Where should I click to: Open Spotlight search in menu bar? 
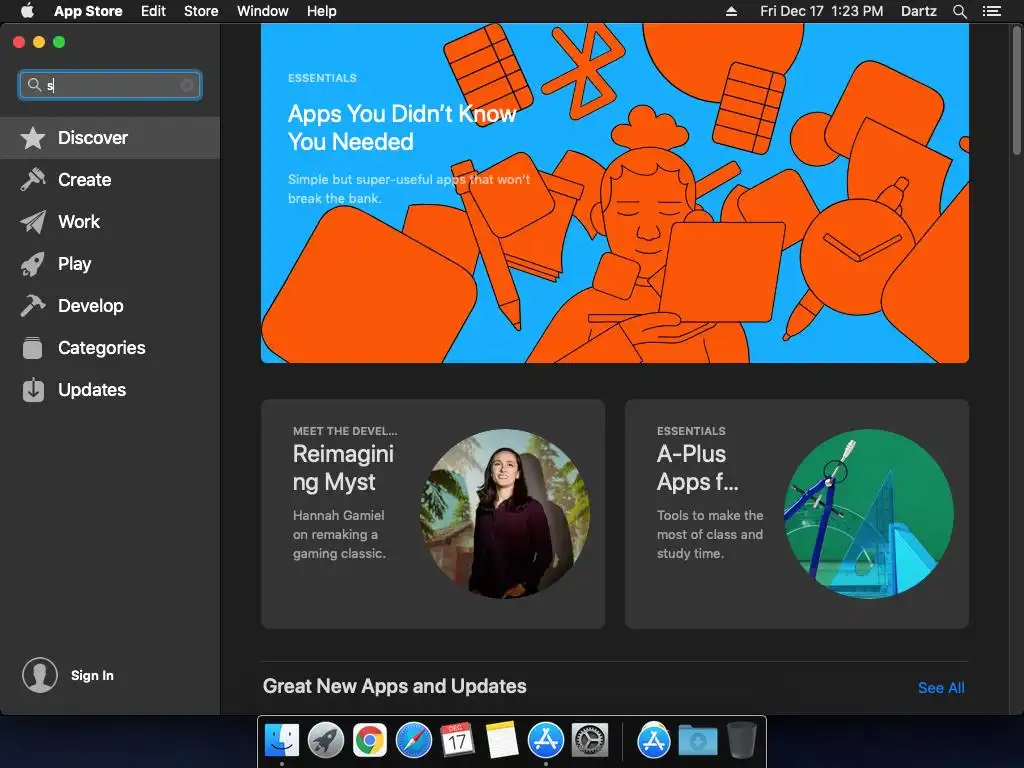(959, 11)
